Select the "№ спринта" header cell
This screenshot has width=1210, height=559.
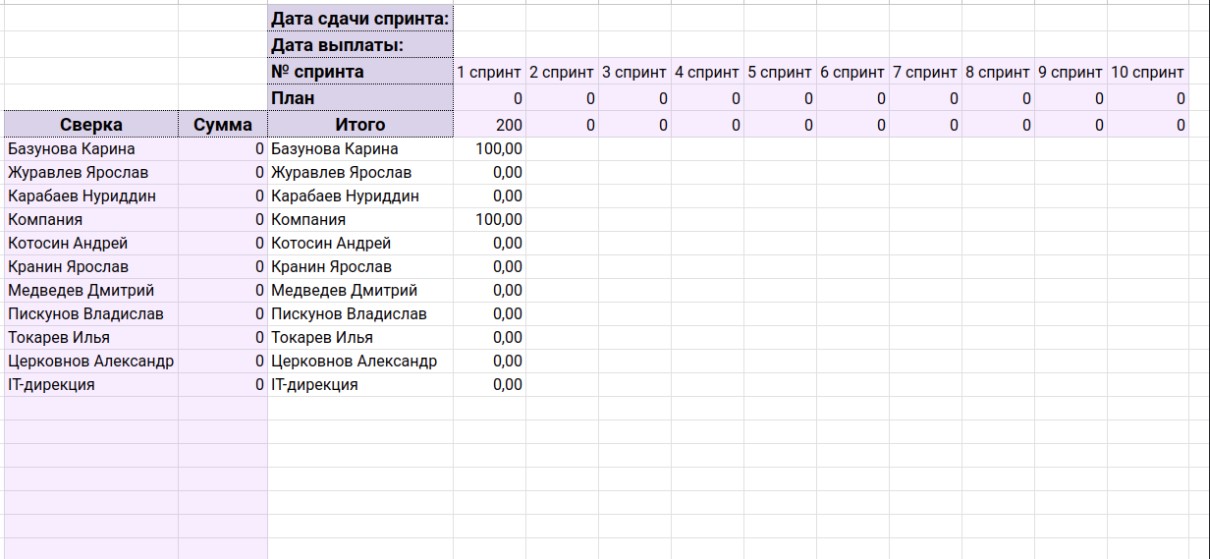360,72
